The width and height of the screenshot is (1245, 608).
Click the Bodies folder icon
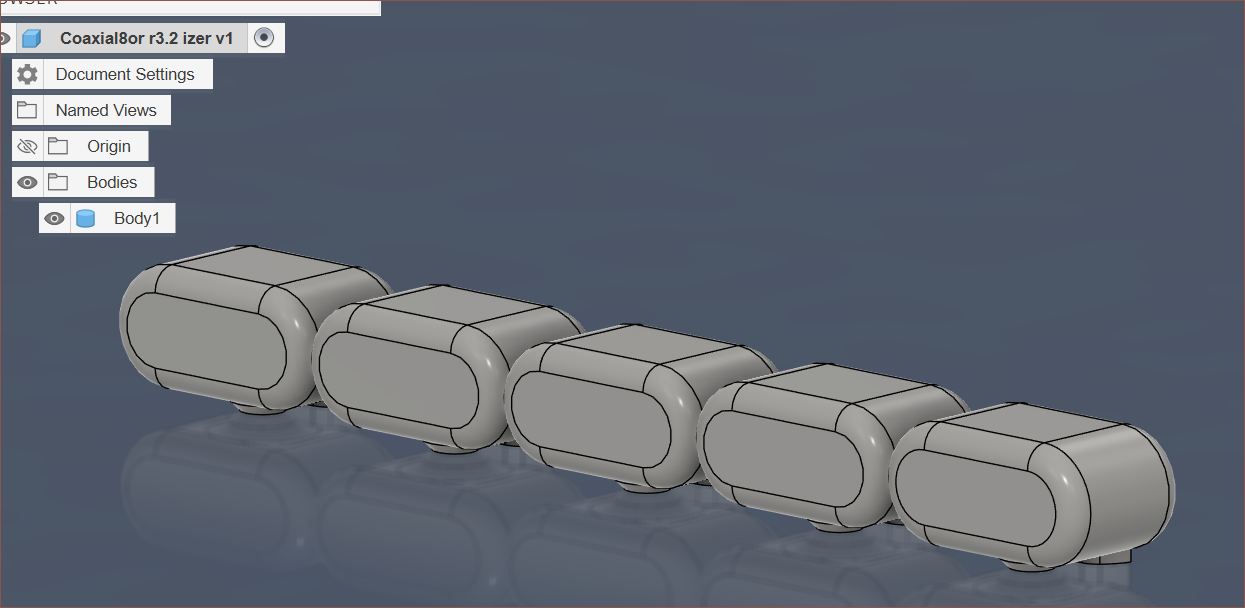[x=59, y=182]
